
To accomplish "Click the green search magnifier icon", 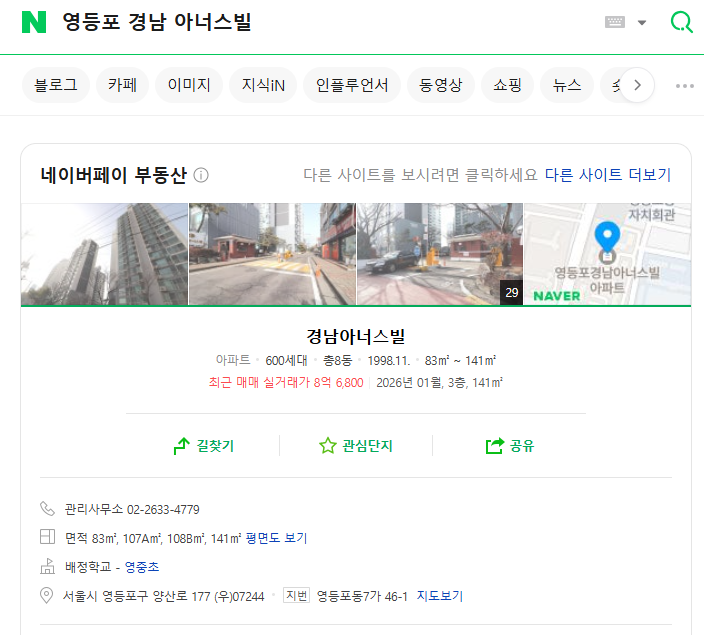I will [682, 22].
